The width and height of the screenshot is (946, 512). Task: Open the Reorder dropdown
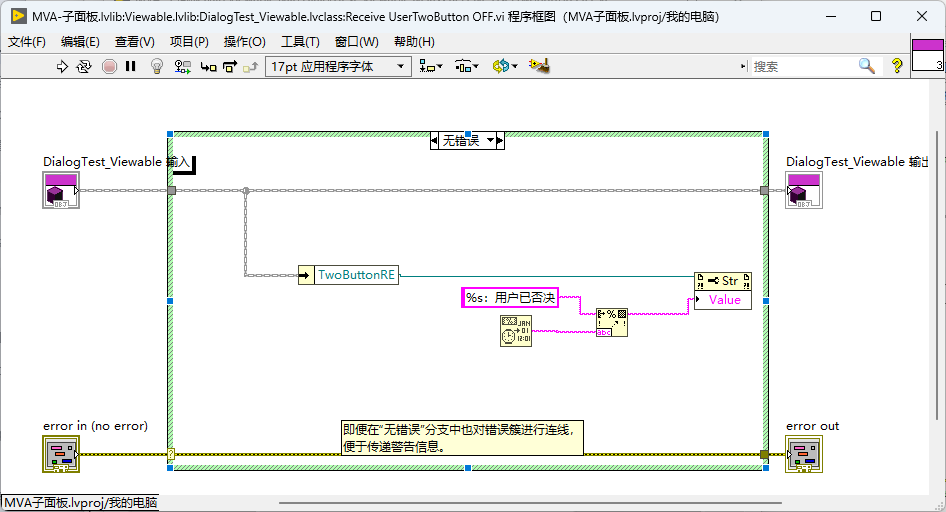click(504, 66)
